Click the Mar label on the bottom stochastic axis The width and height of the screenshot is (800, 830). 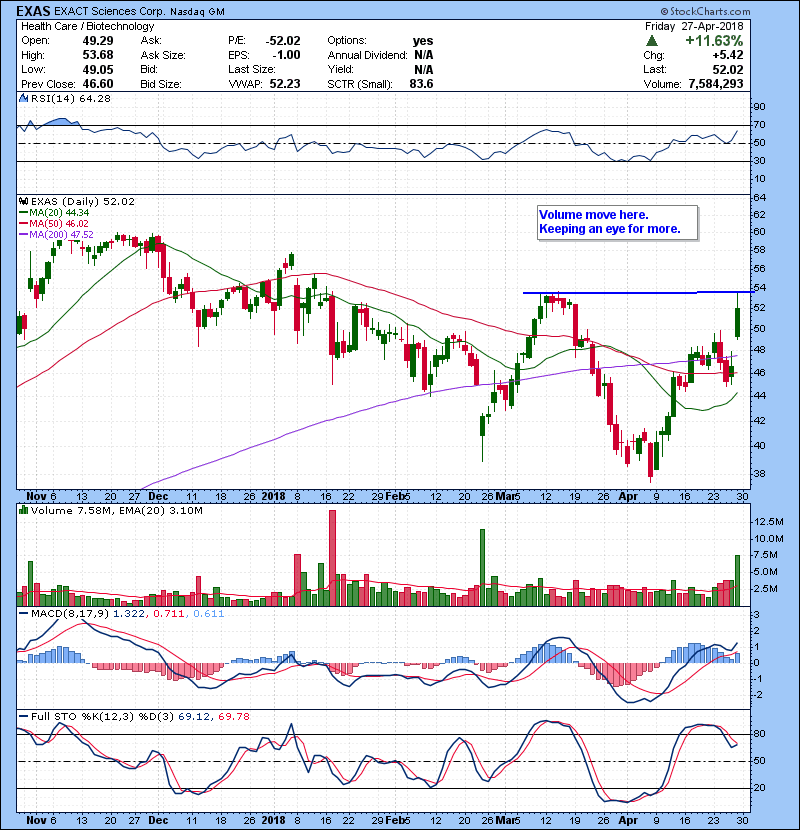coord(505,820)
